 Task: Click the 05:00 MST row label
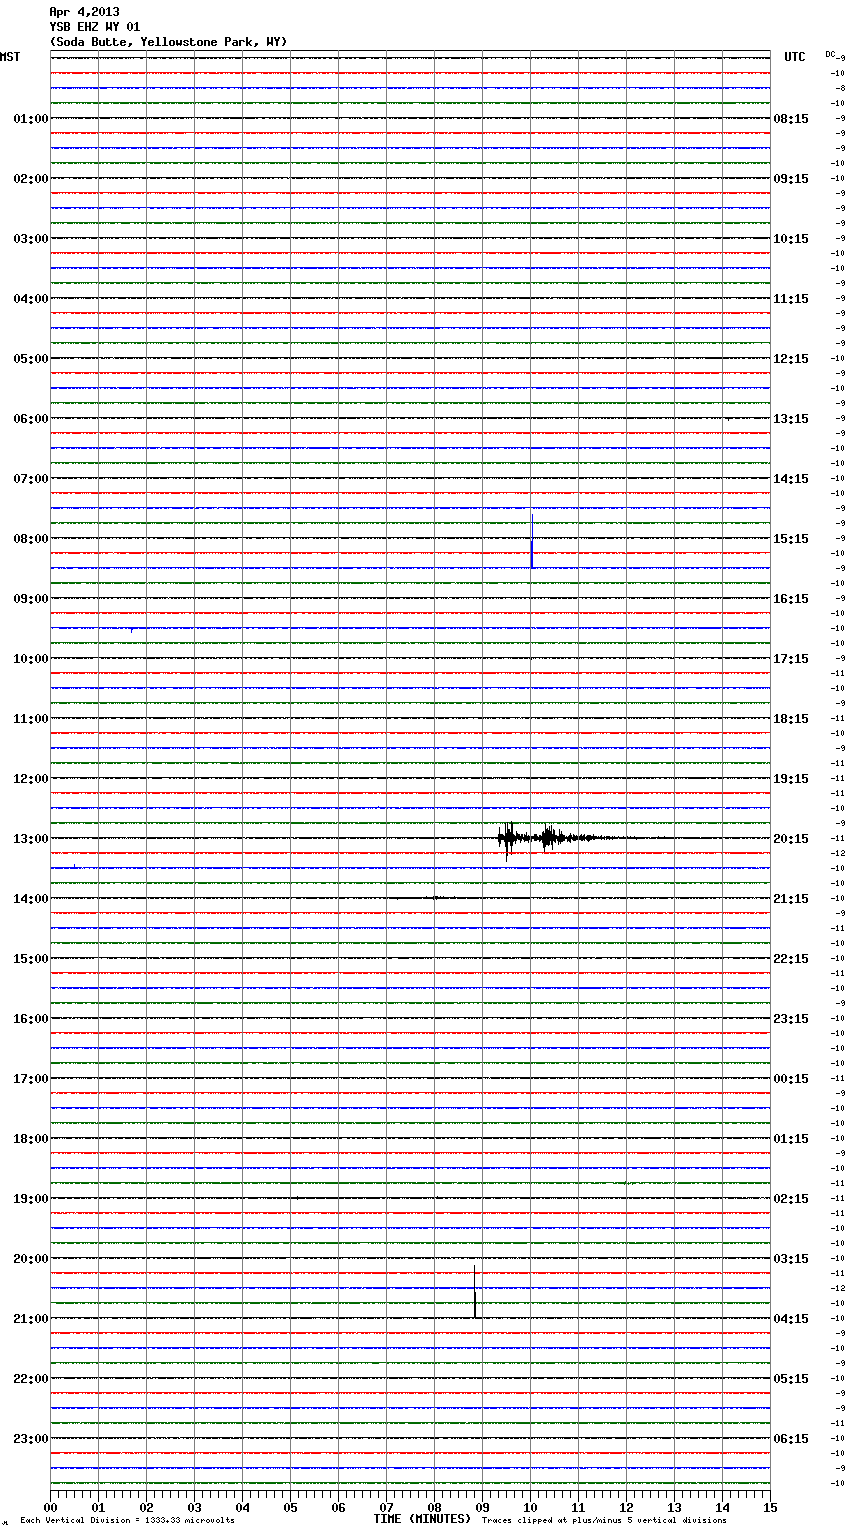30,359
